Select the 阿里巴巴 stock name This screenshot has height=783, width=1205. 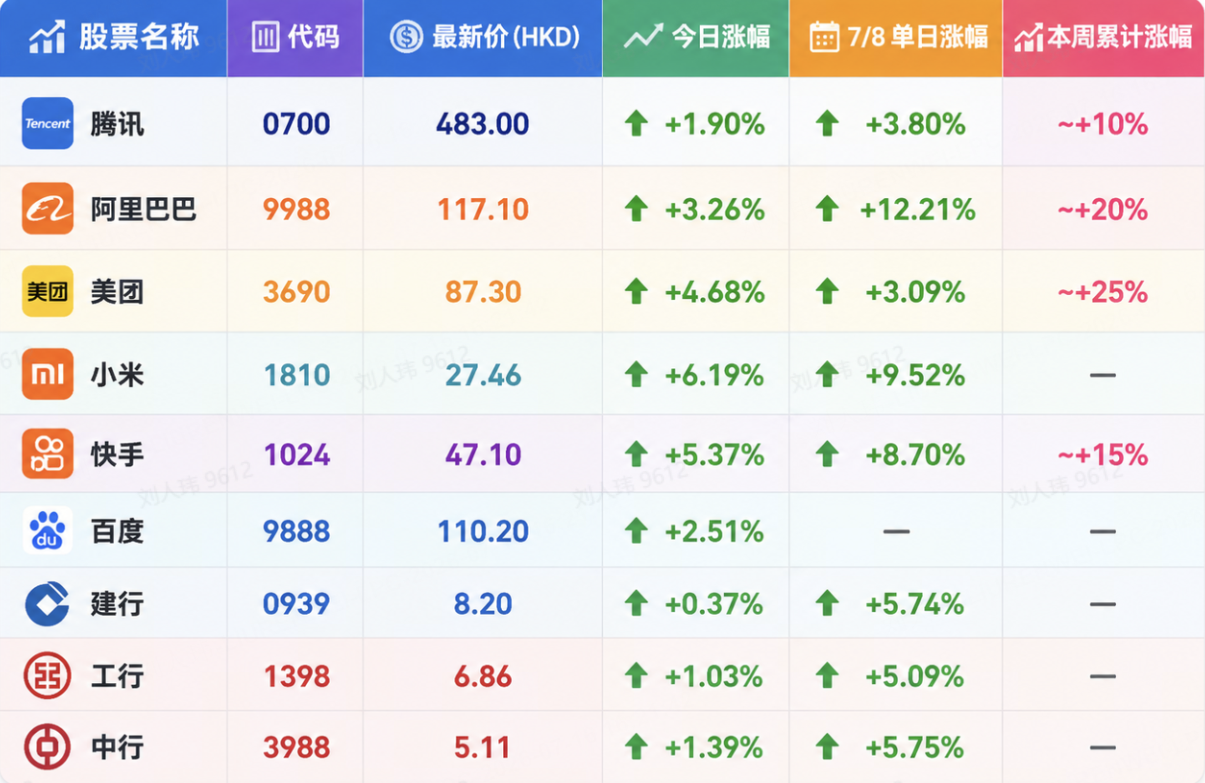[x=143, y=209]
